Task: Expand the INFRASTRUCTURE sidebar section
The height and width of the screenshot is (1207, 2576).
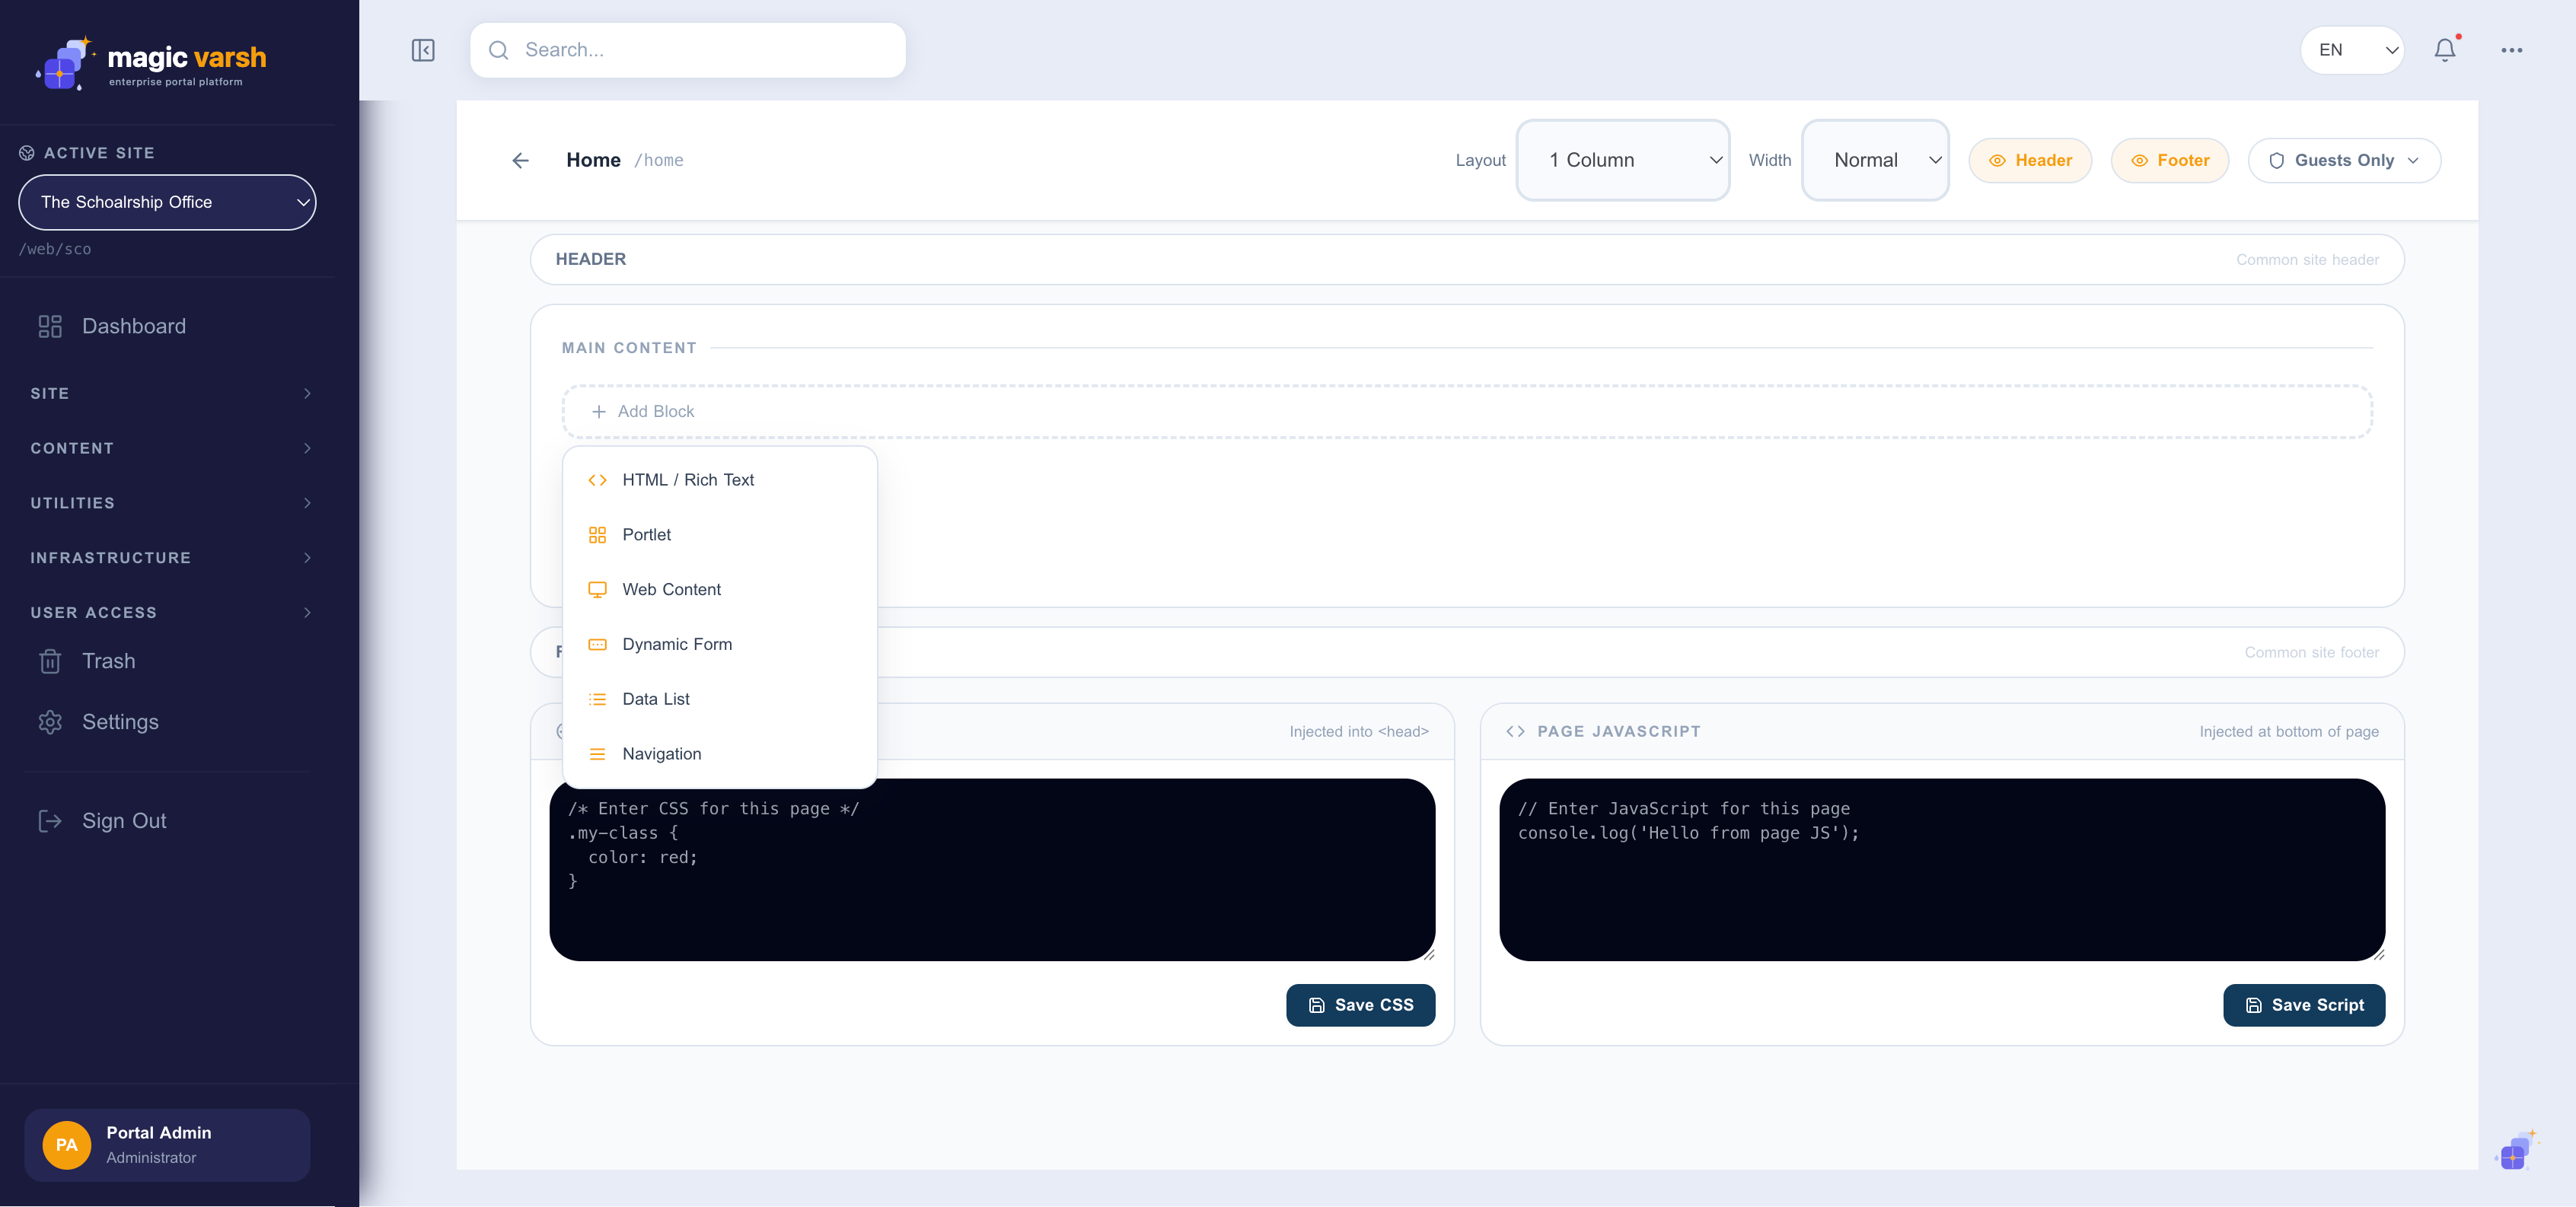Action: click(170, 558)
